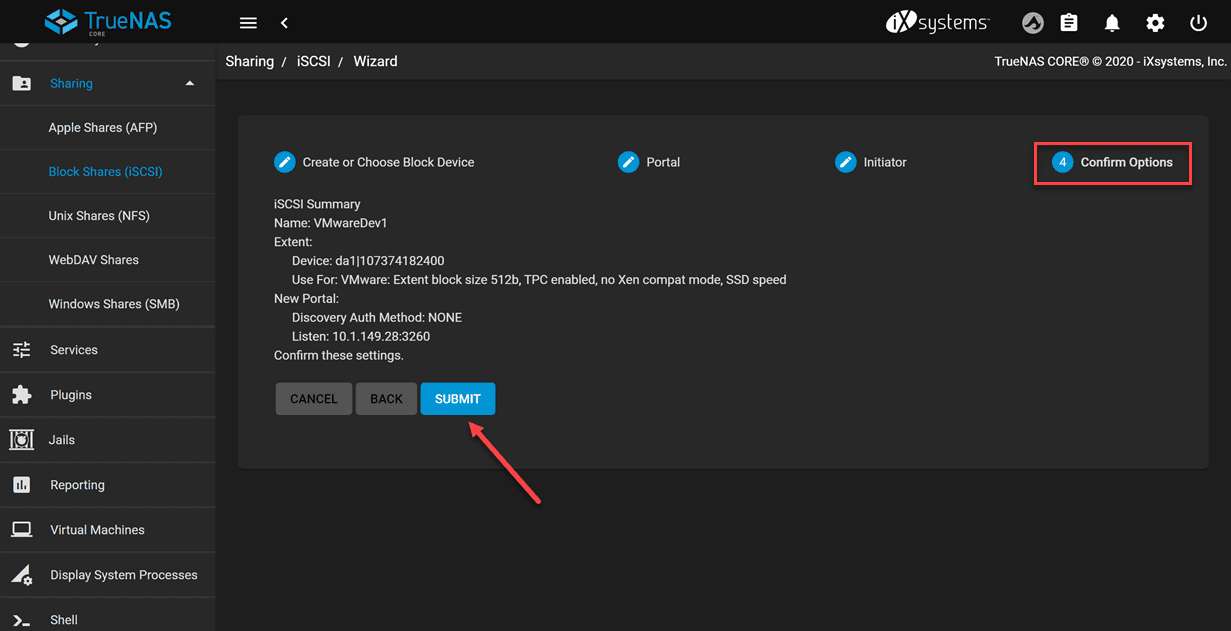Screen dimensions: 1231x631
Task: Click the pencil icon for Portal step
Action: [x=628, y=162]
